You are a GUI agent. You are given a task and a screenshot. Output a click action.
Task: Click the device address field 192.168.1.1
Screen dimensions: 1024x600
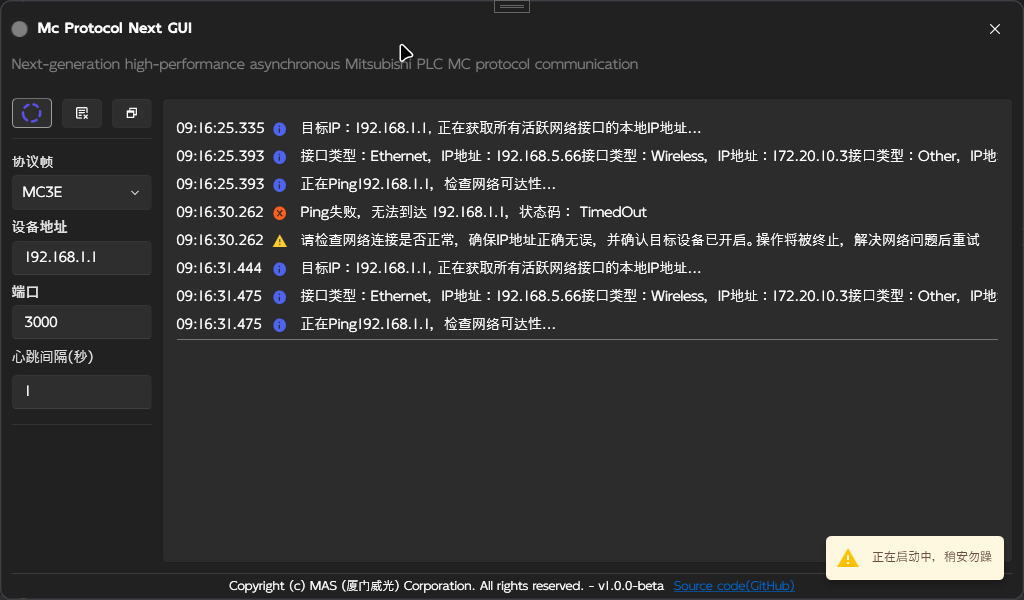point(82,257)
